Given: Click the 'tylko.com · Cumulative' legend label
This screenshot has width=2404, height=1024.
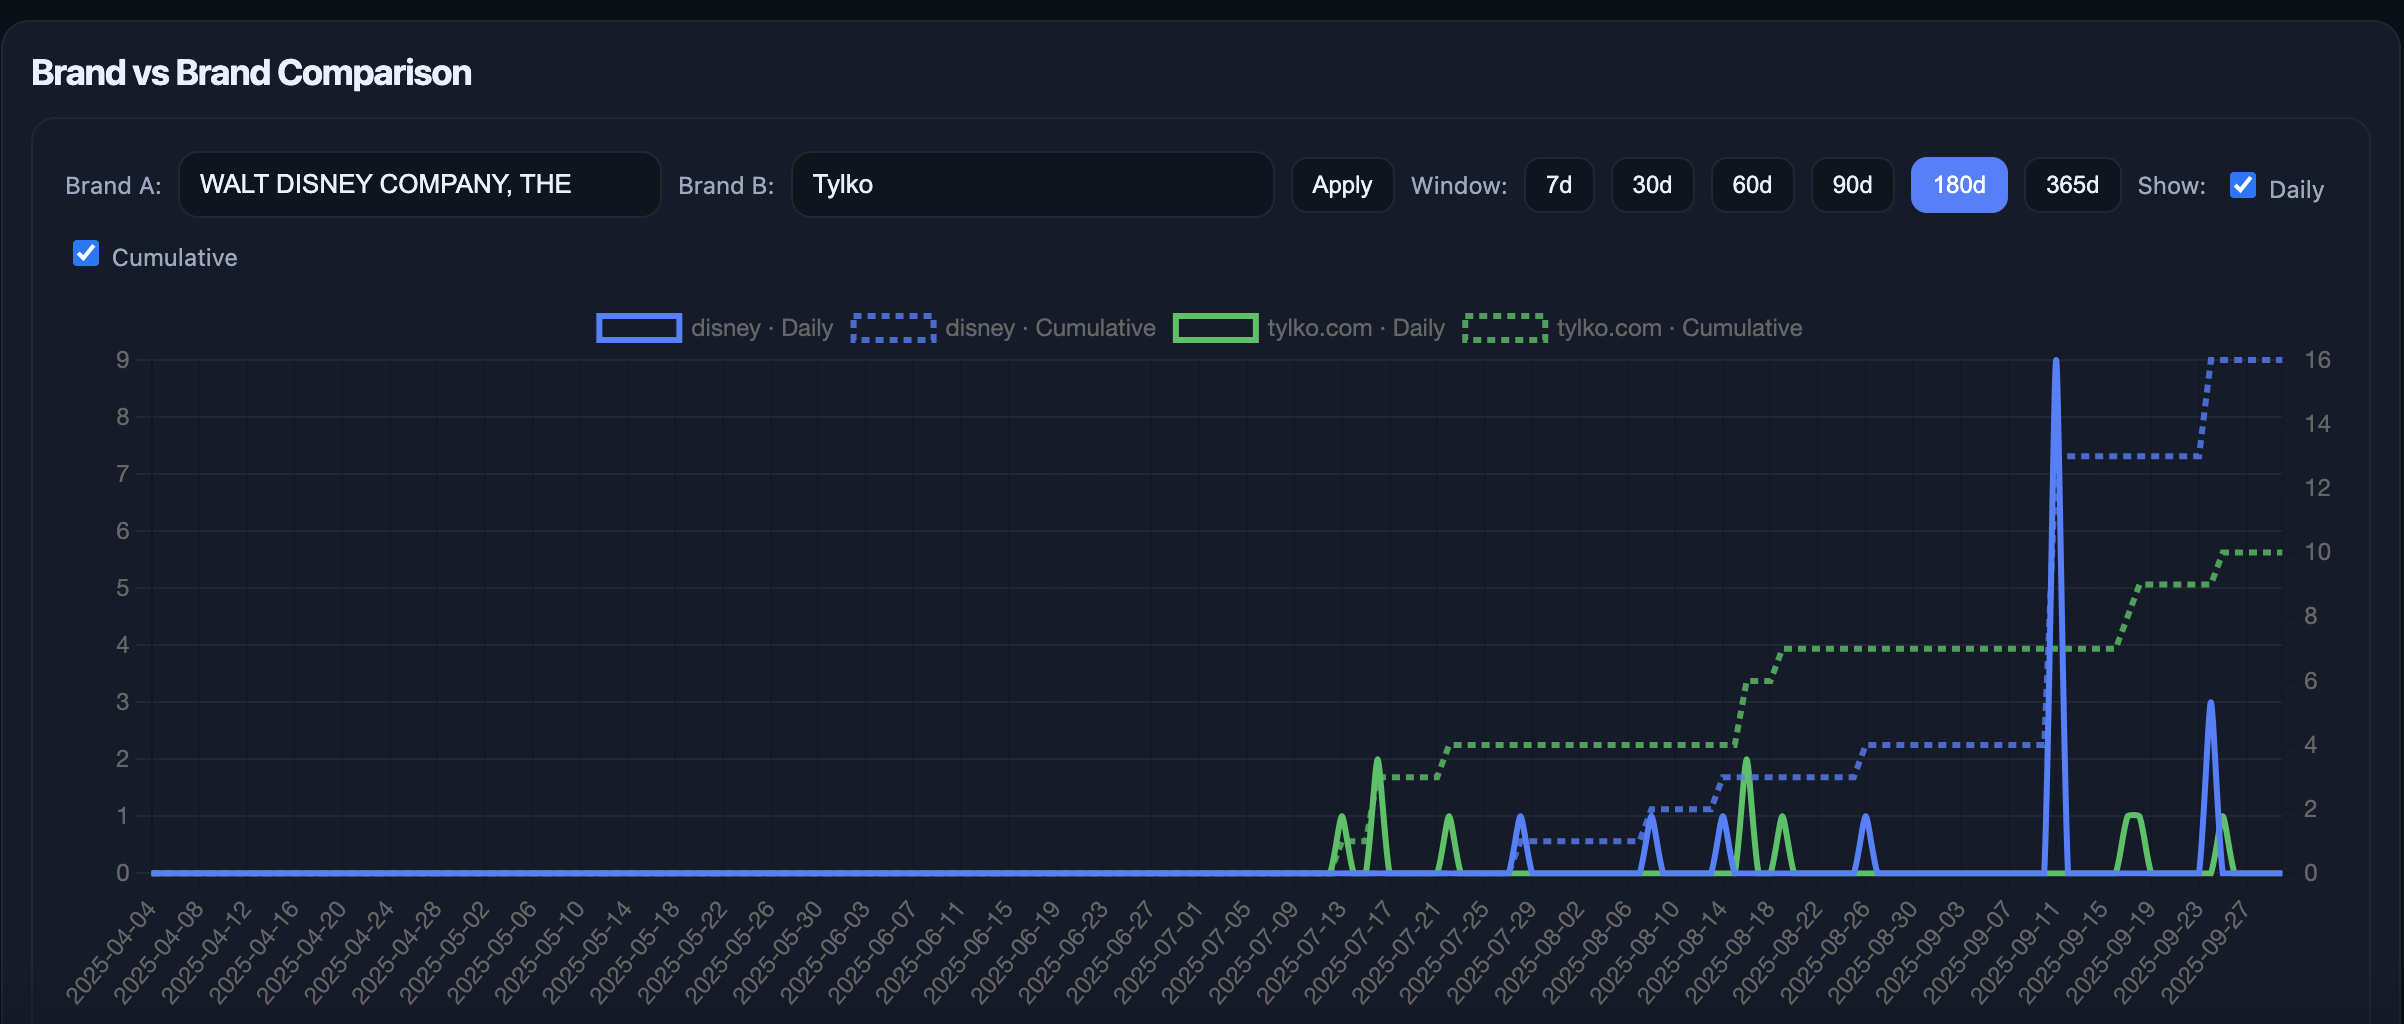Looking at the screenshot, I should [1679, 328].
